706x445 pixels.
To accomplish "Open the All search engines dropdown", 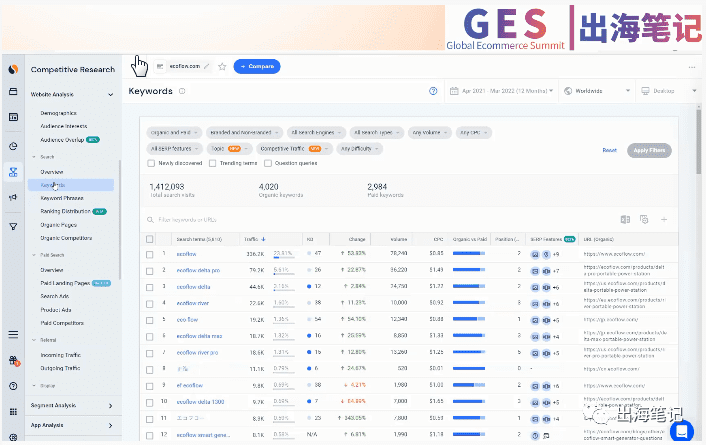I will pos(316,132).
